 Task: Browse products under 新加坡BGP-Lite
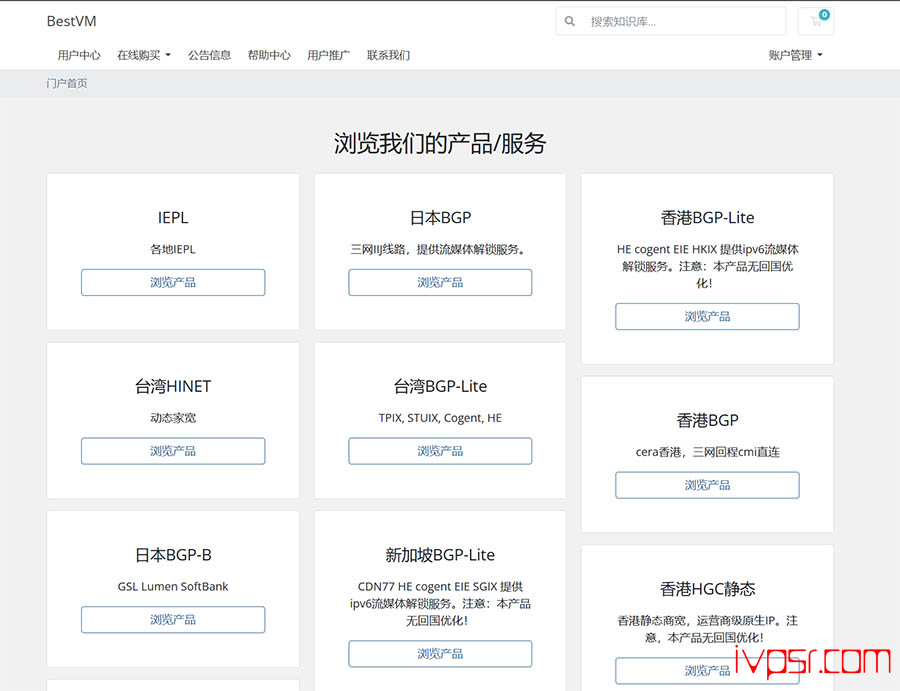click(440, 654)
